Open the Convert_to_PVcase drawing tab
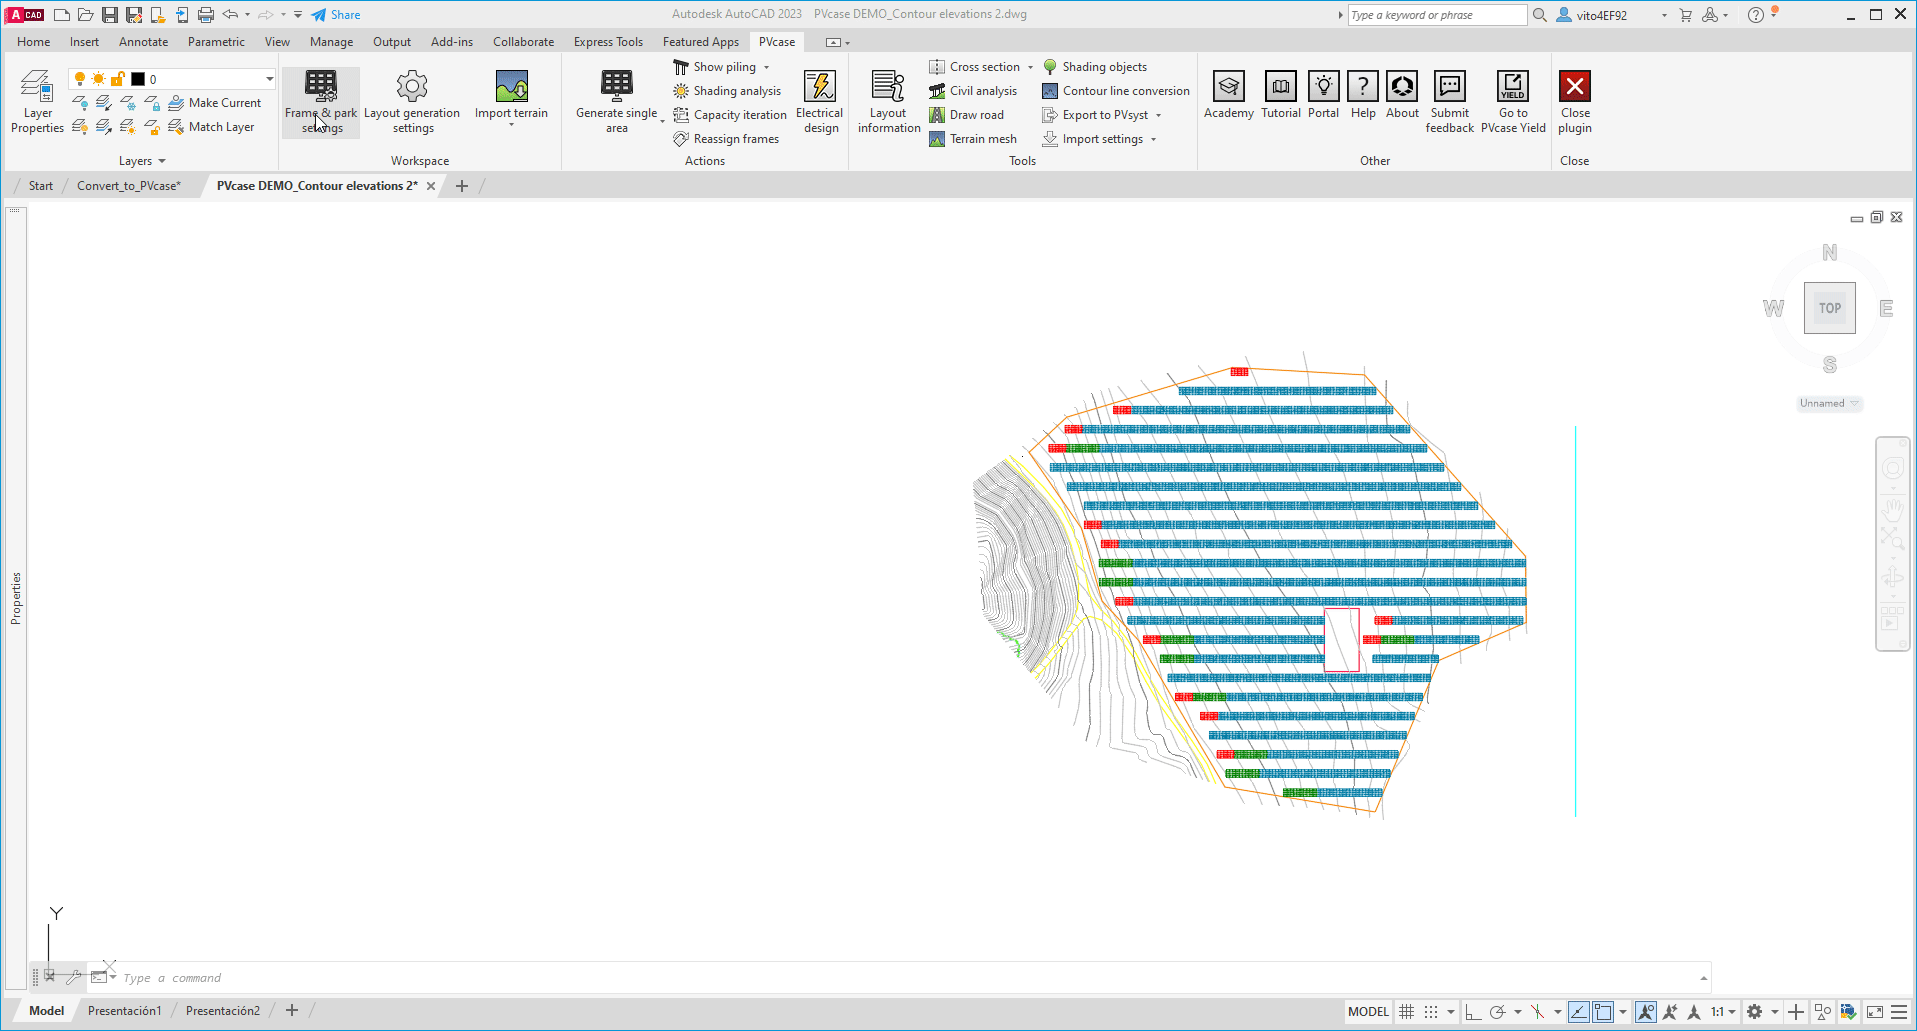This screenshot has width=1917, height=1031. (127, 185)
